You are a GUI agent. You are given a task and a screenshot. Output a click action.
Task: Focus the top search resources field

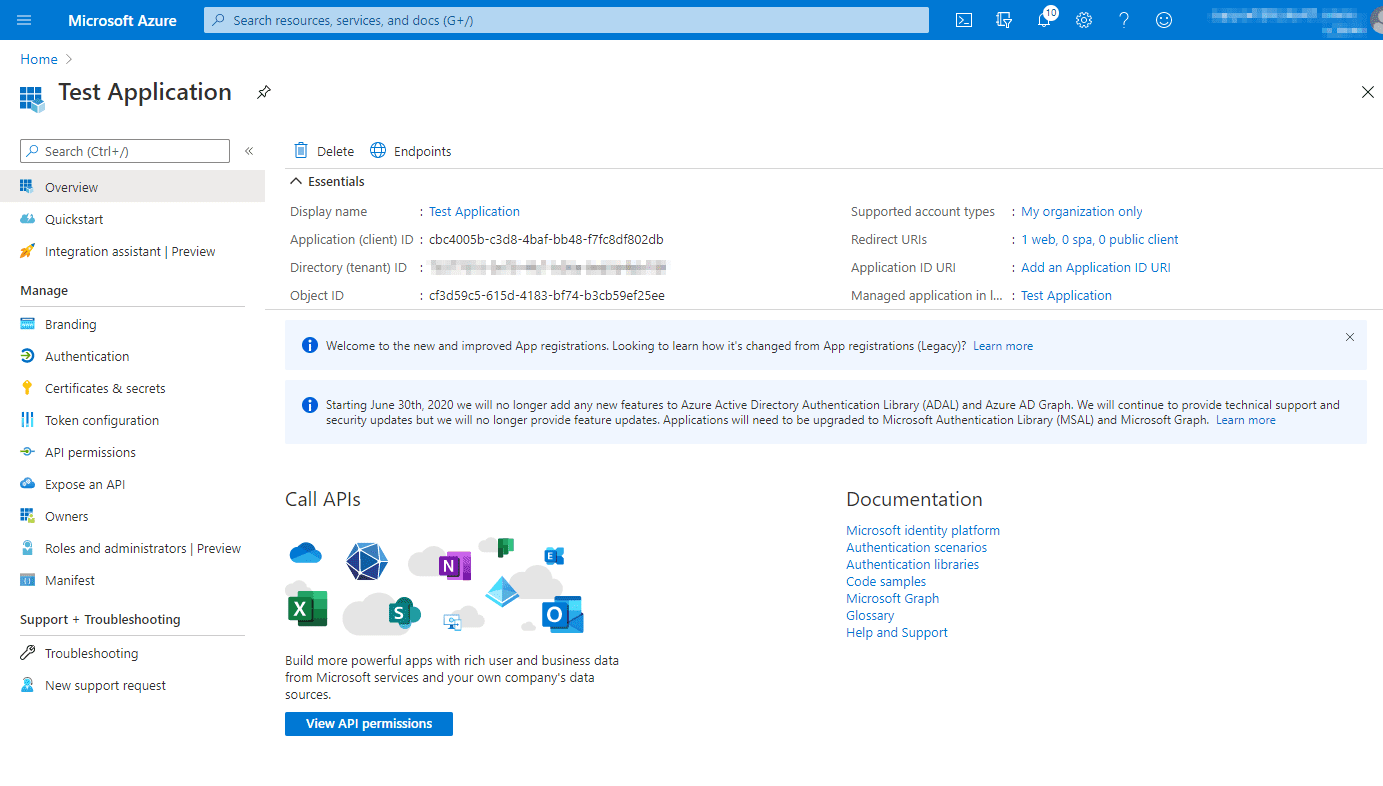click(566, 20)
